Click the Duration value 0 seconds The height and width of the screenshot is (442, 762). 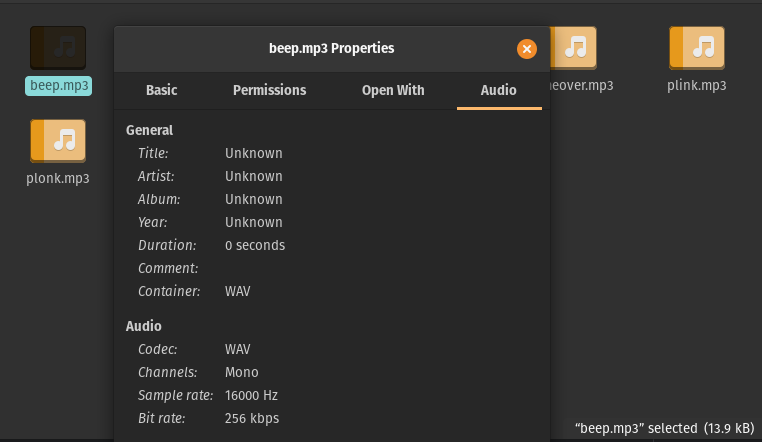pyautogui.click(x=255, y=245)
